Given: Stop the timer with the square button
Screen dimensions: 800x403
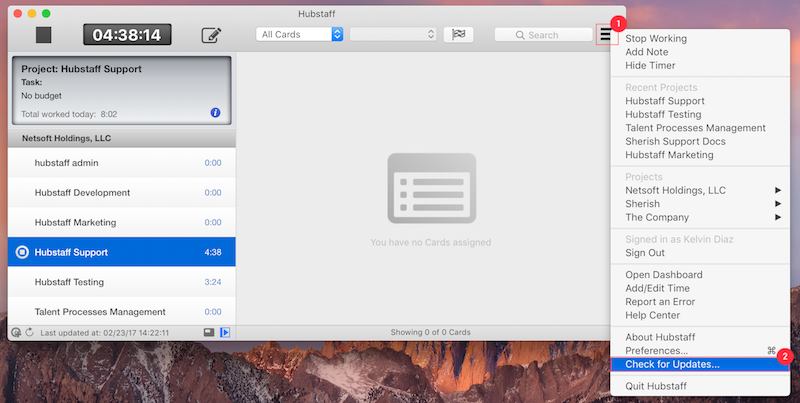Looking at the screenshot, I should pos(43,35).
